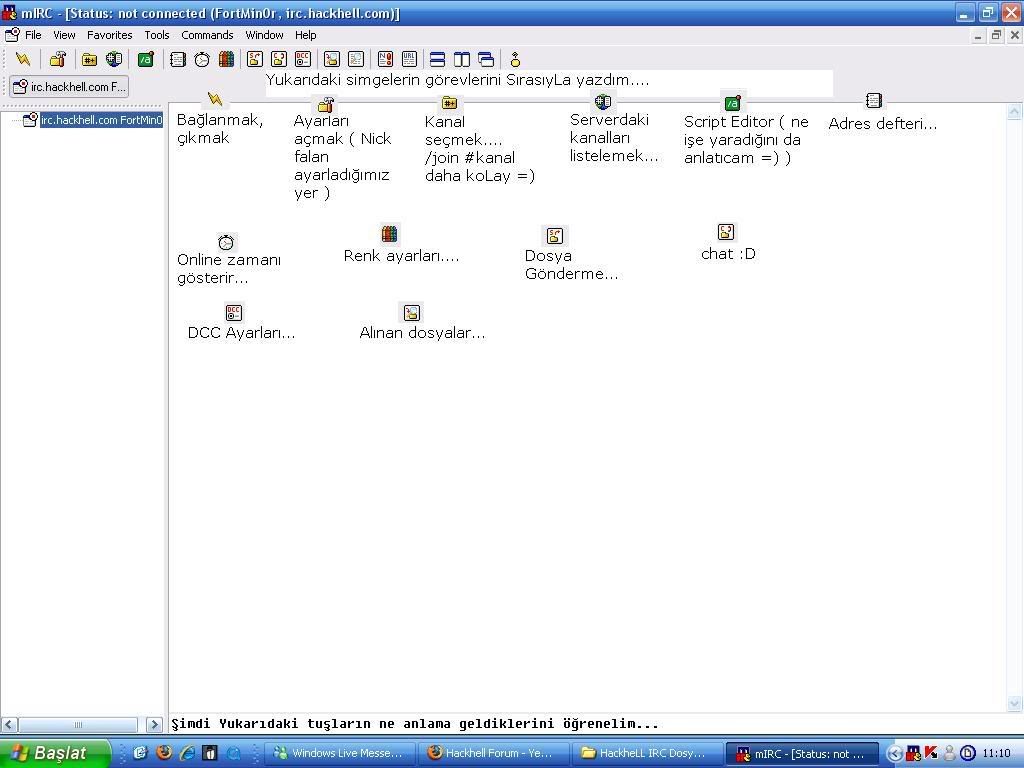Viewport: 1024px width, 768px height.
Task: Click the vertical scrollbar down arrow
Action: click(1014, 703)
